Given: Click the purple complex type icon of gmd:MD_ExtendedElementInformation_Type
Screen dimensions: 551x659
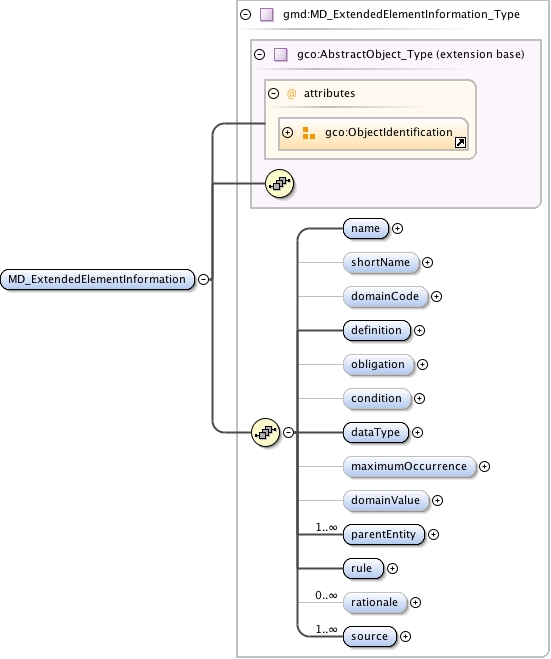Looking at the screenshot, I should (267, 15).
